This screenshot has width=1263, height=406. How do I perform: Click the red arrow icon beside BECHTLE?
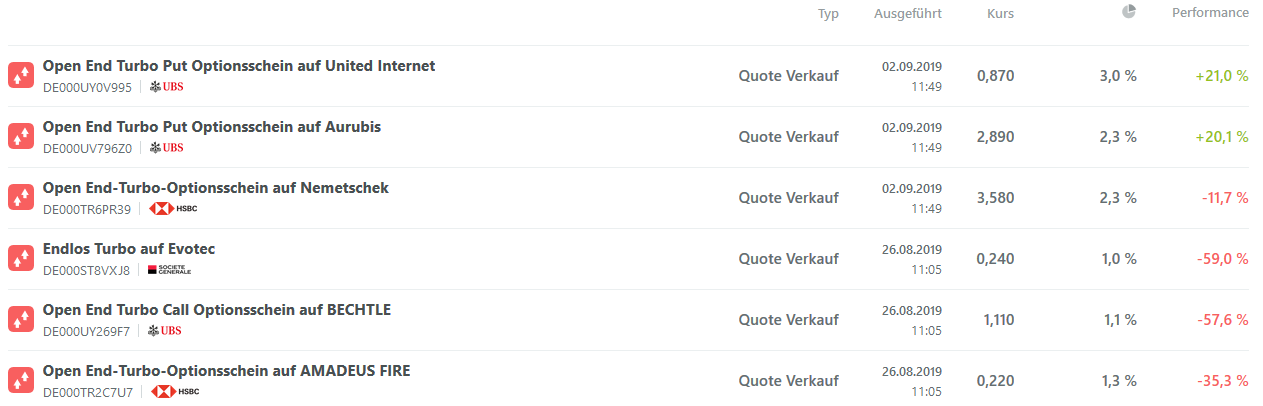click(21, 320)
